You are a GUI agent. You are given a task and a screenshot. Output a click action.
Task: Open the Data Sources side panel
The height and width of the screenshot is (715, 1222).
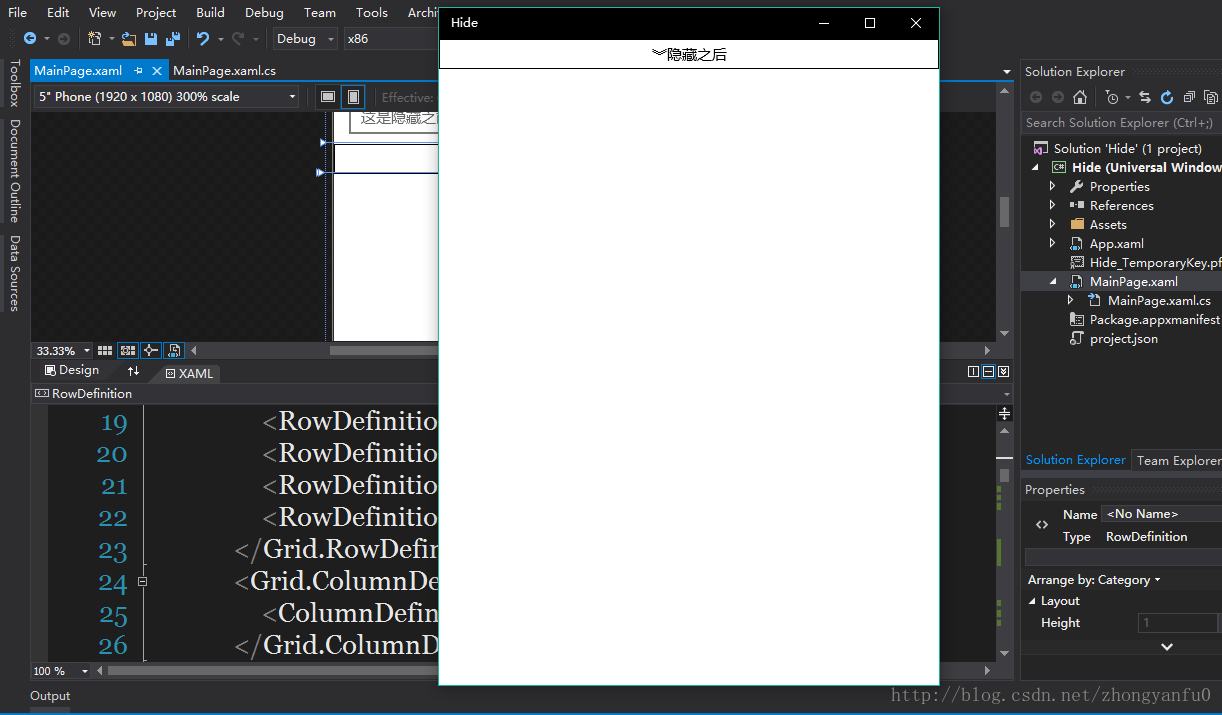(14, 274)
